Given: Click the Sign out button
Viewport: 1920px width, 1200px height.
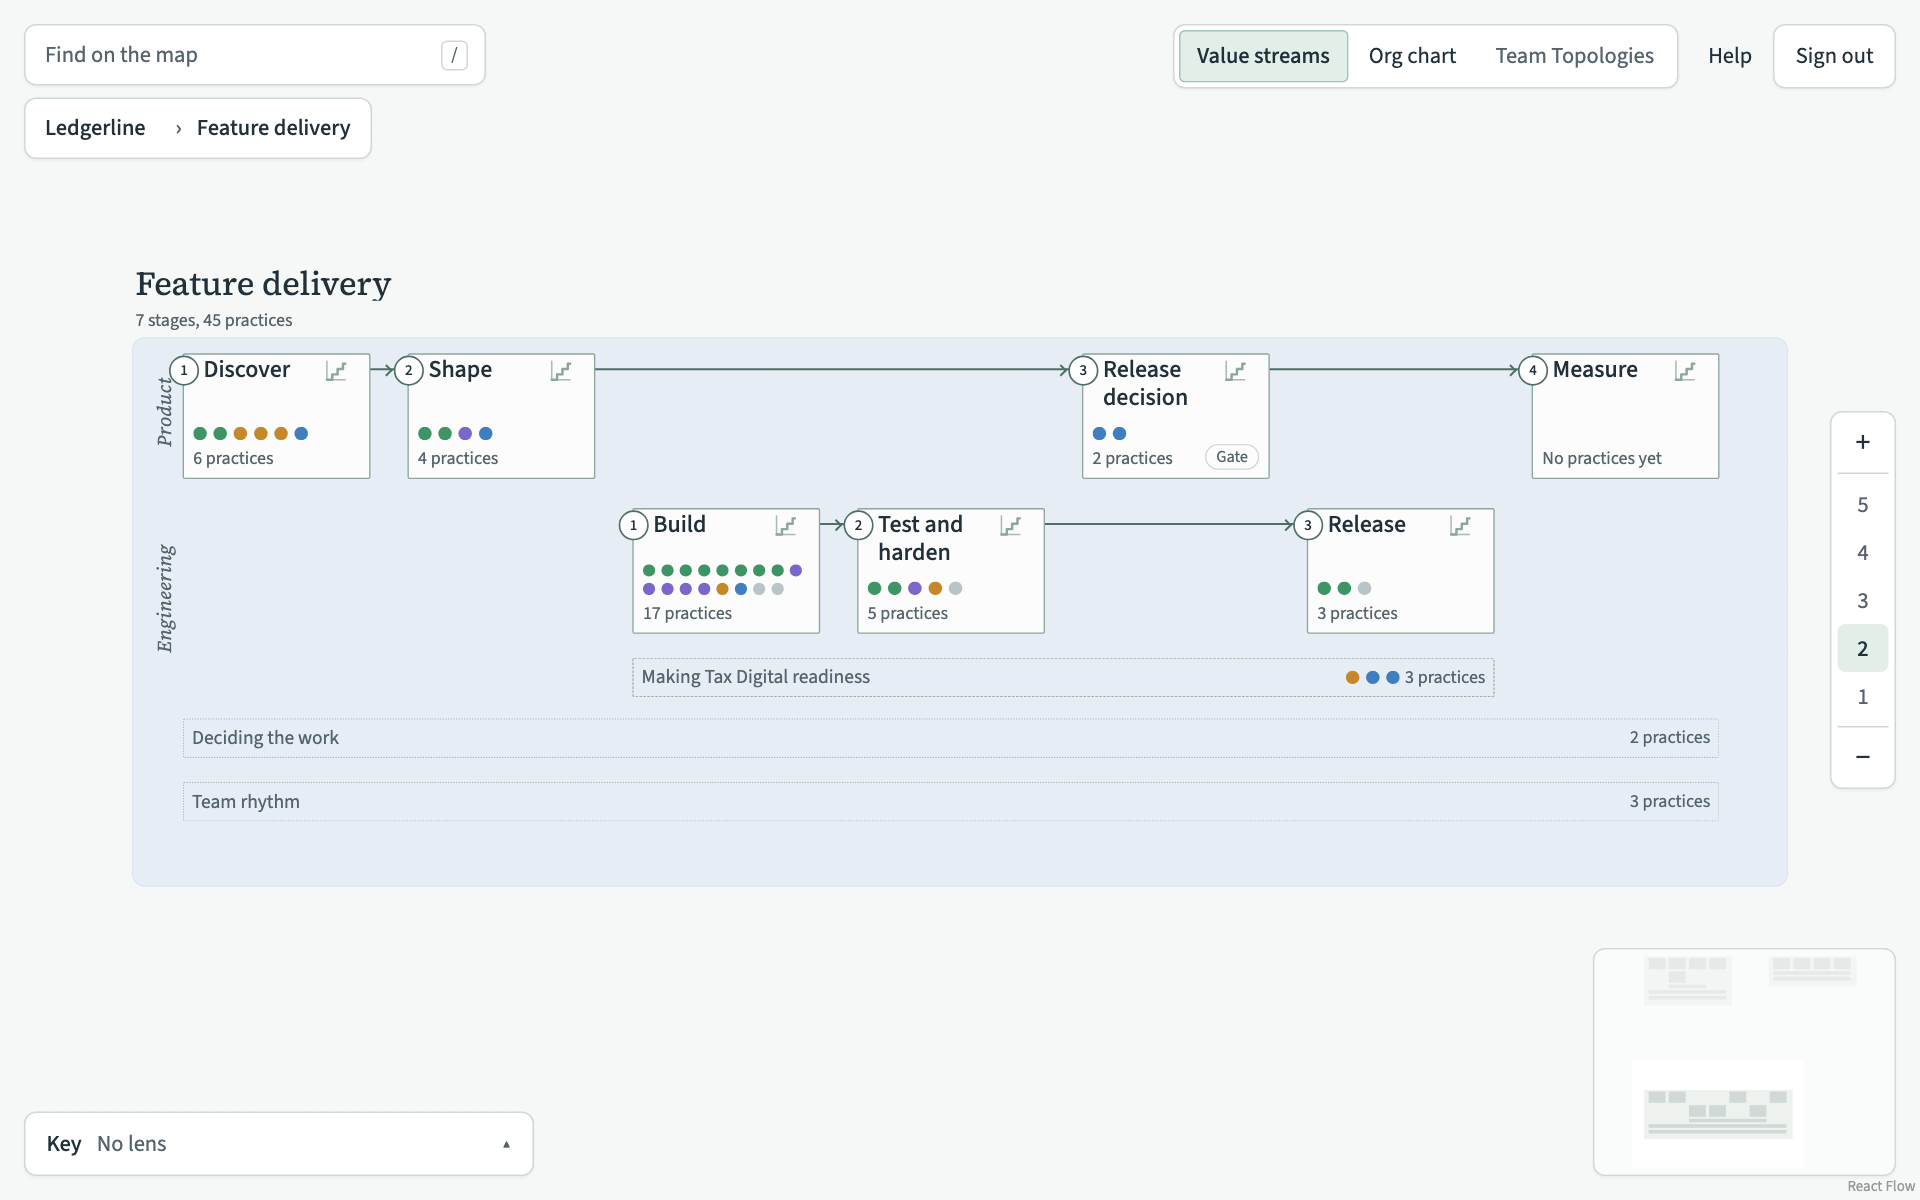Looking at the screenshot, I should pos(1834,56).
